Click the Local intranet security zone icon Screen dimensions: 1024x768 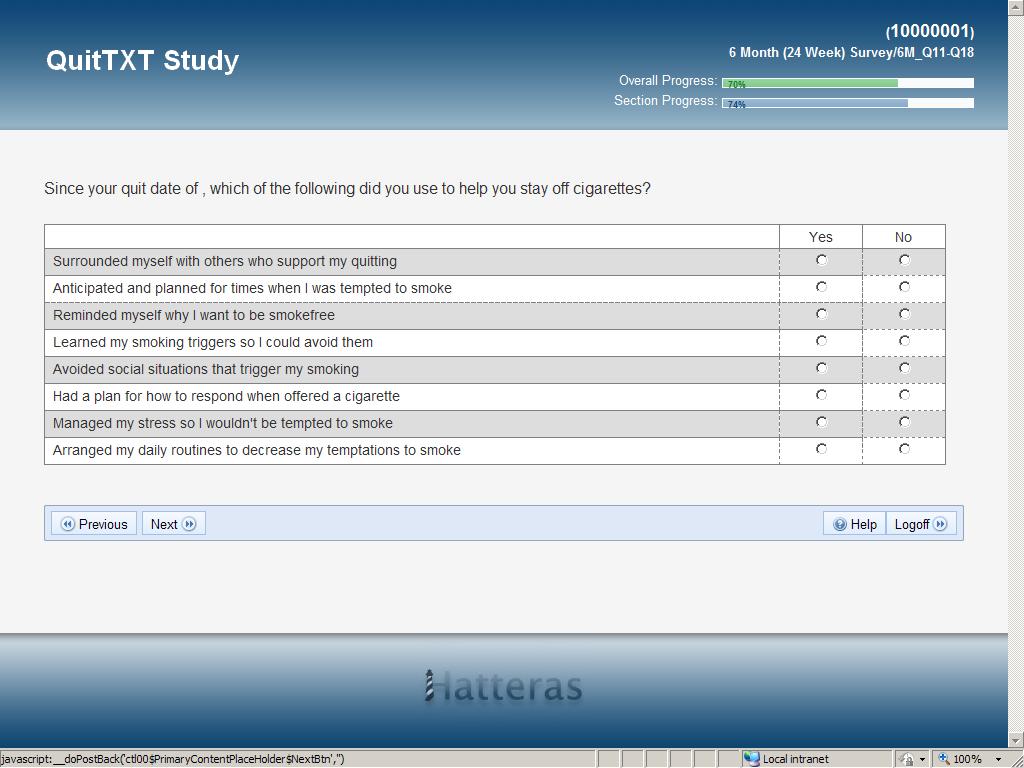click(752, 759)
